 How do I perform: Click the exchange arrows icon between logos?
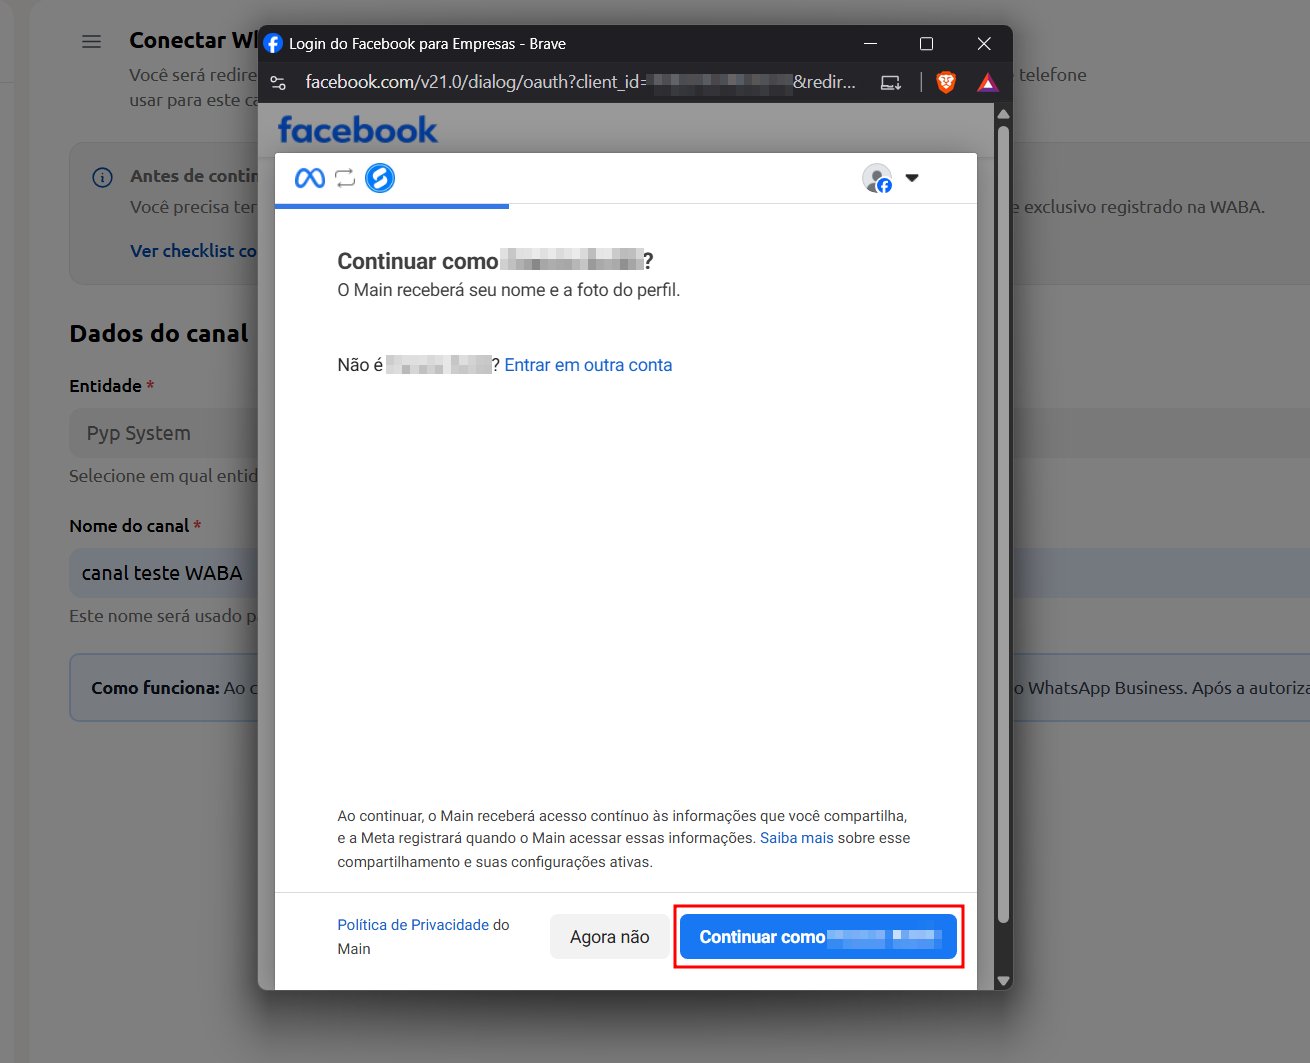pos(345,178)
